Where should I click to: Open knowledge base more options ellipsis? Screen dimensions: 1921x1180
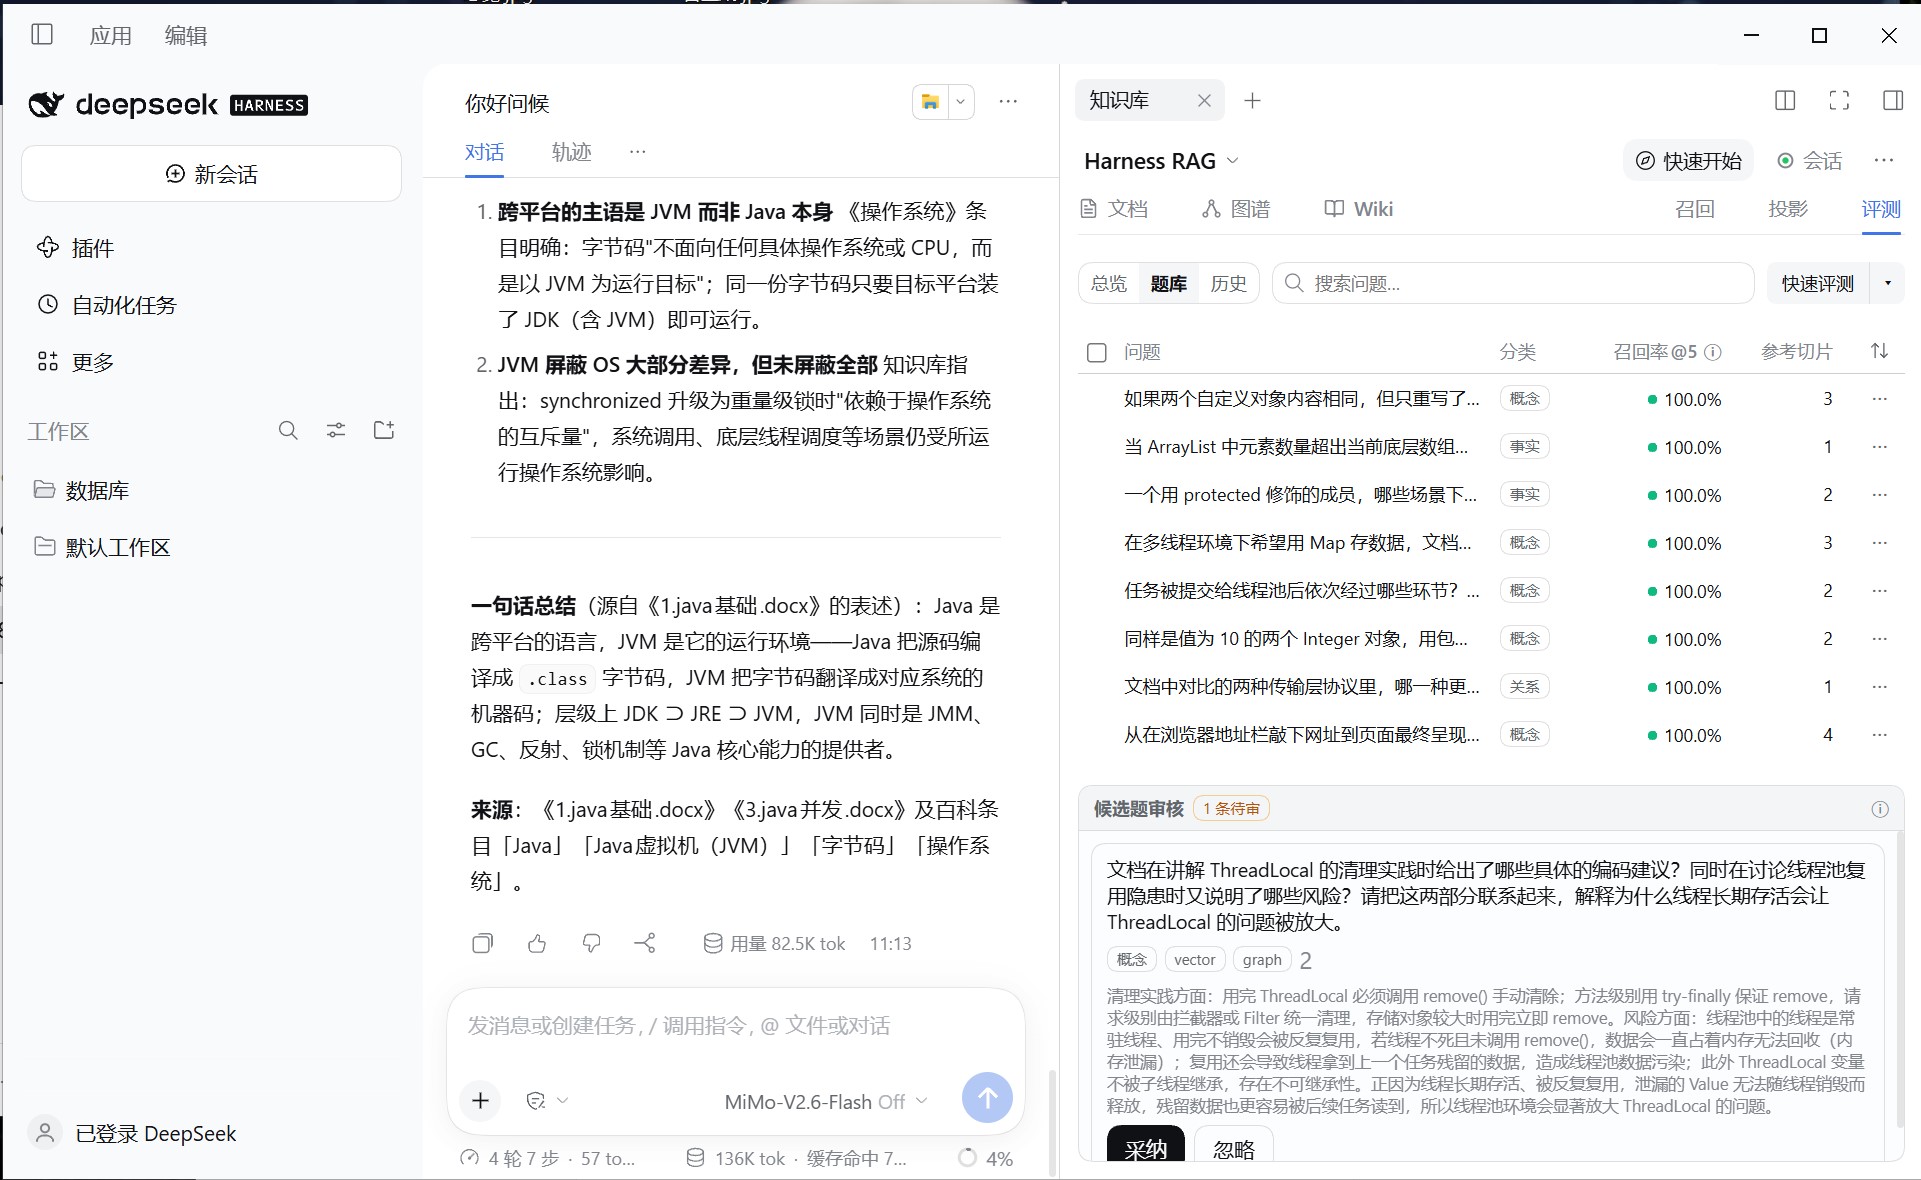(x=1884, y=161)
